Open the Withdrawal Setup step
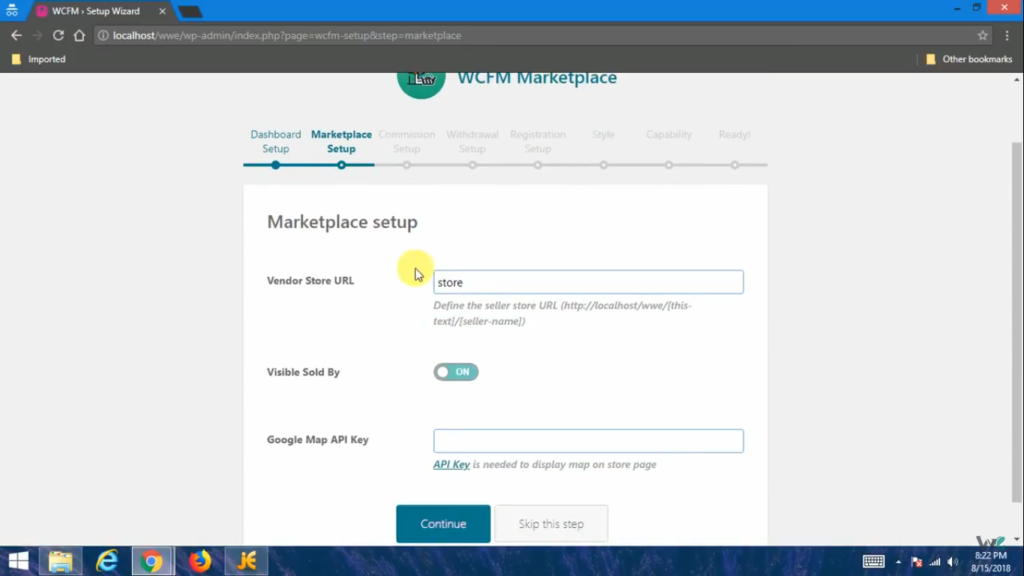The height and width of the screenshot is (576, 1024). click(472, 141)
